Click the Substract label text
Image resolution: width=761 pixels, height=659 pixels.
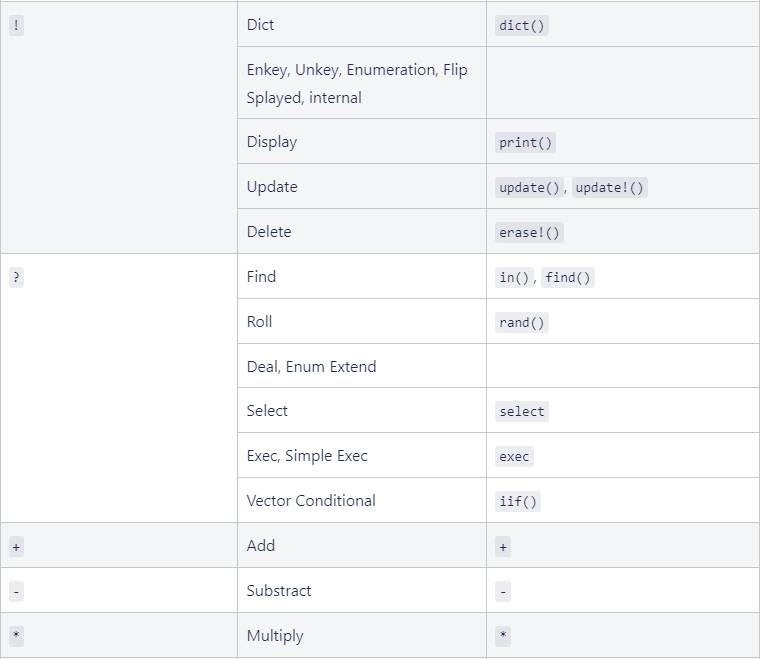tap(279, 591)
